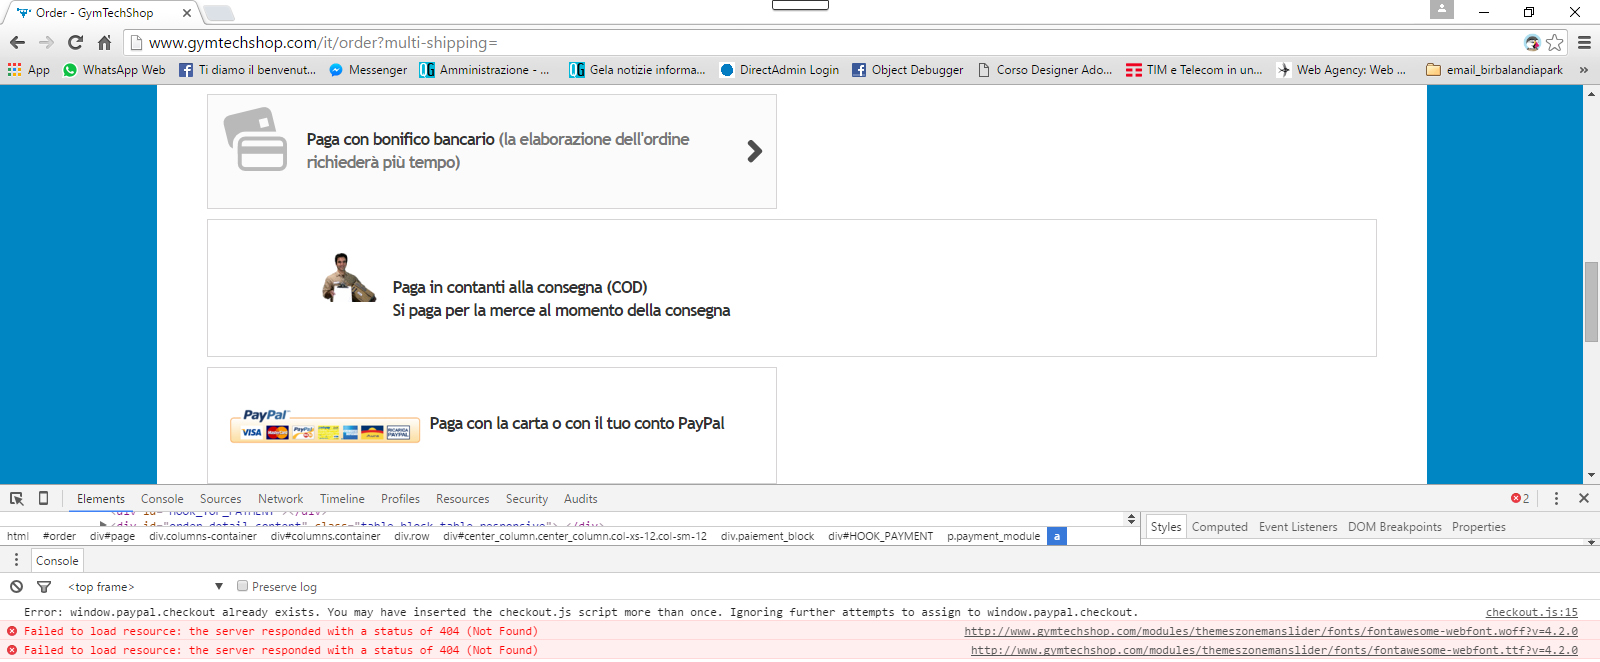1600x662 pixels.
Task: Enable the Preserve log checkbox
Action: [242, 586]
